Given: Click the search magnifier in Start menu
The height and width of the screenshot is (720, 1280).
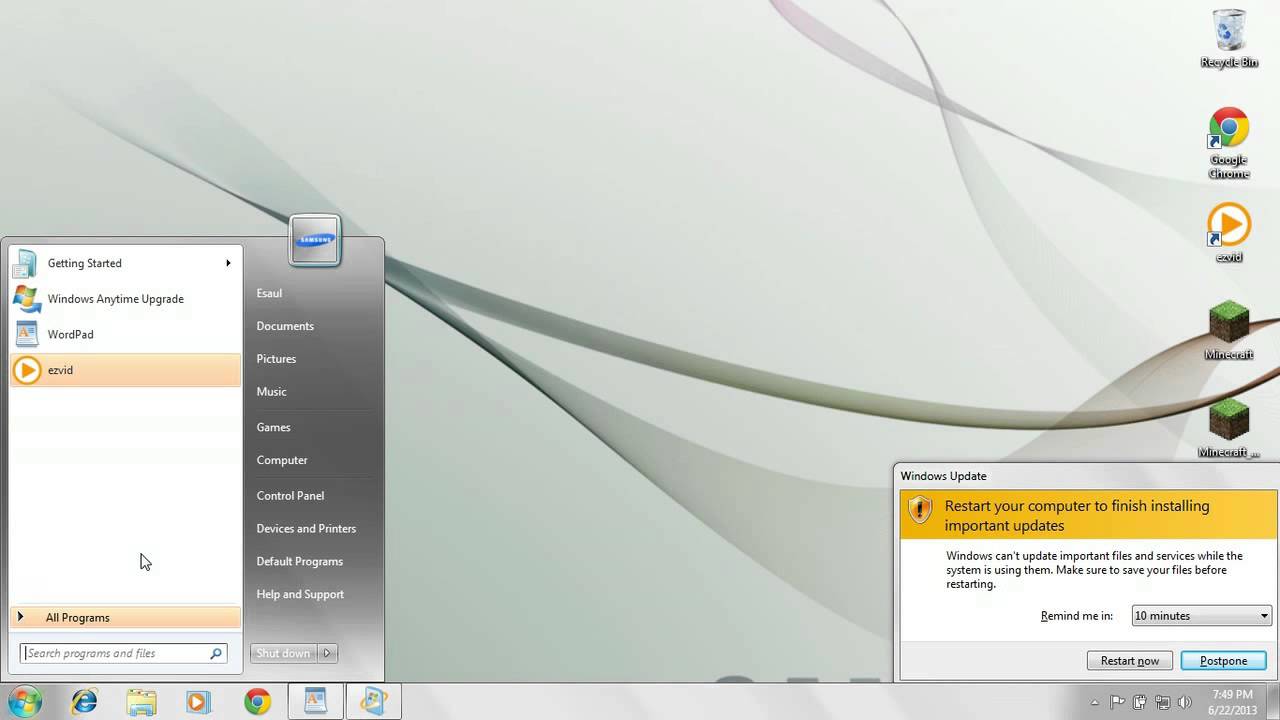Looking at the screenshot, I should [x=215, y=653].
